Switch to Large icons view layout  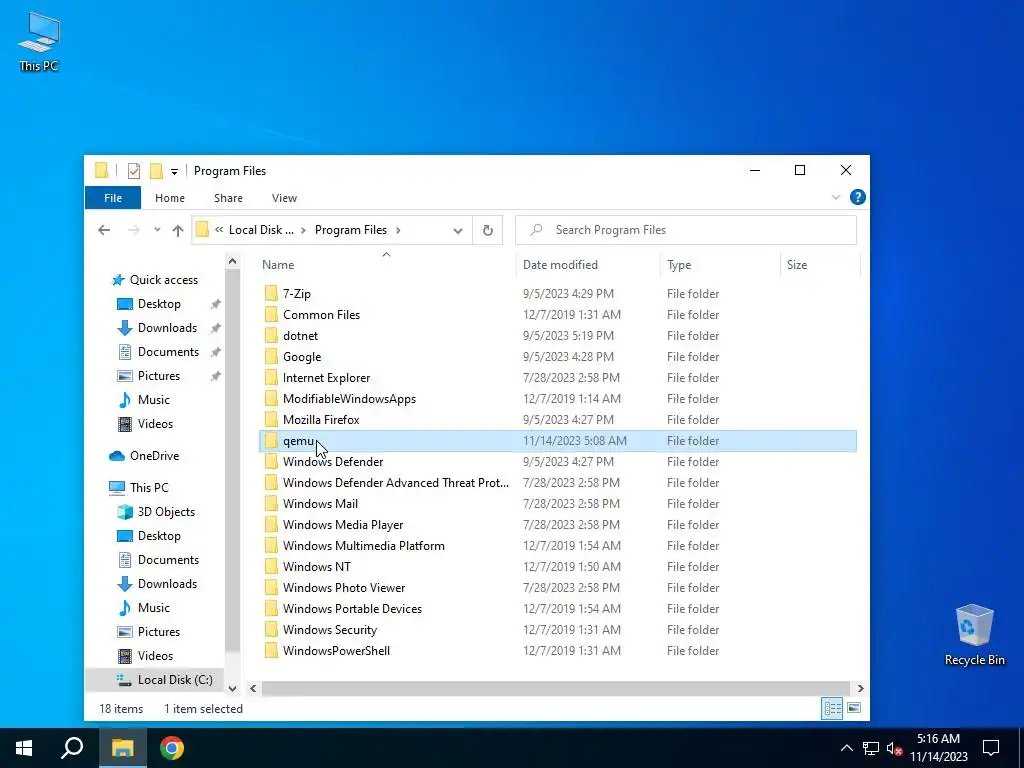click(854, 708)
